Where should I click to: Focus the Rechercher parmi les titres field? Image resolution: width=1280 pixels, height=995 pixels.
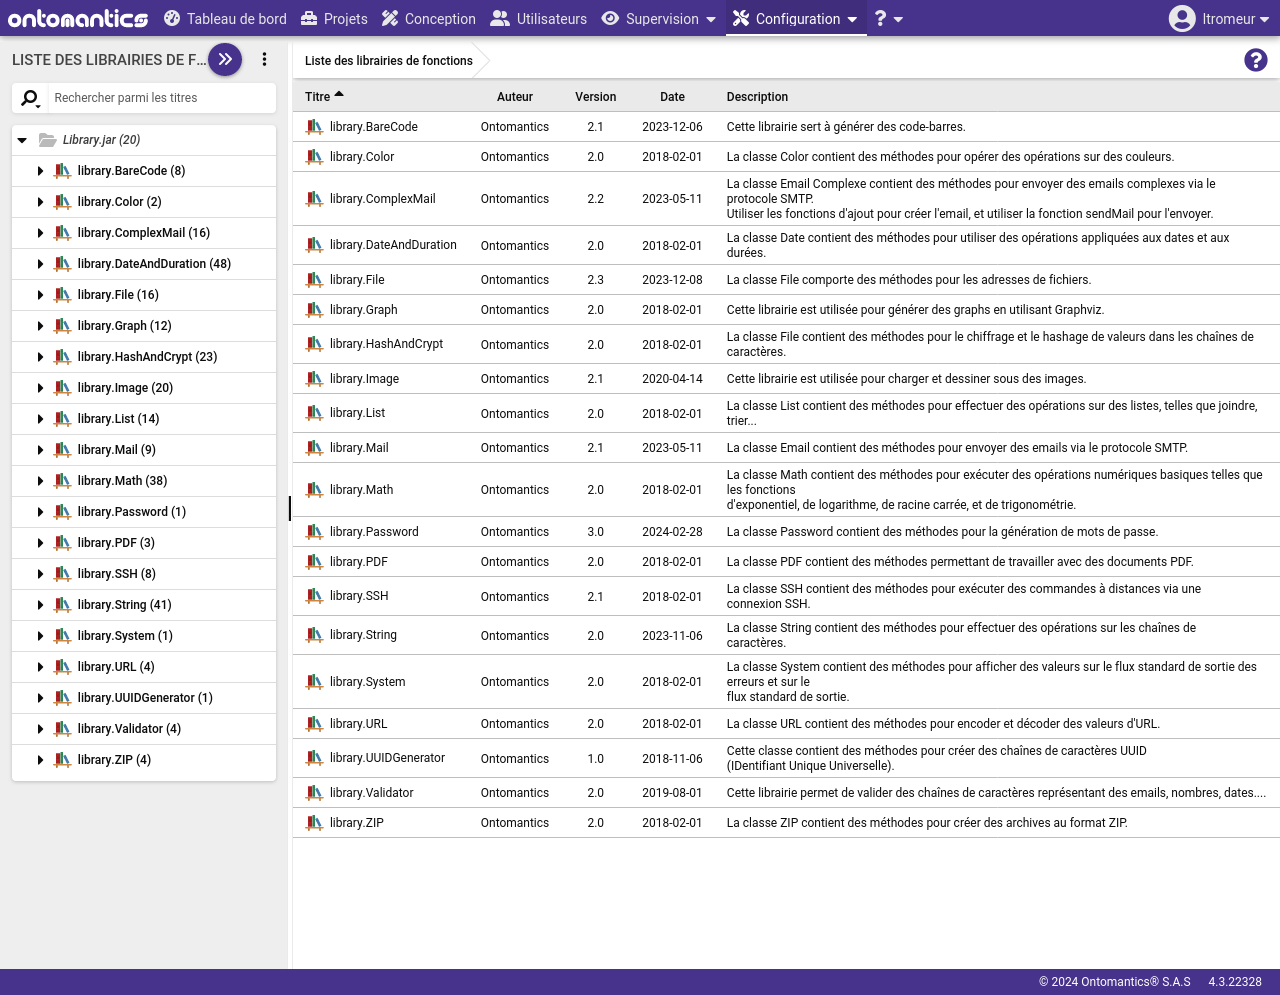pos(160,98)
